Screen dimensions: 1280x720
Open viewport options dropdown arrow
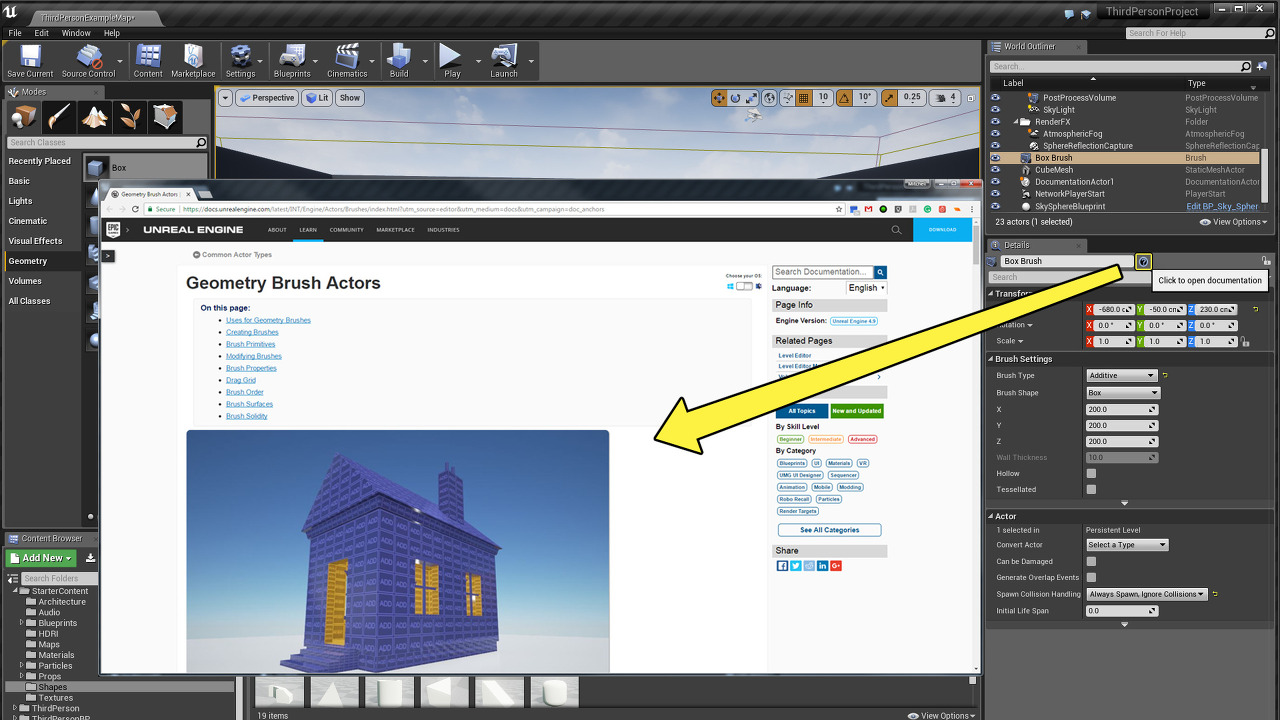[x=225, y=98]
